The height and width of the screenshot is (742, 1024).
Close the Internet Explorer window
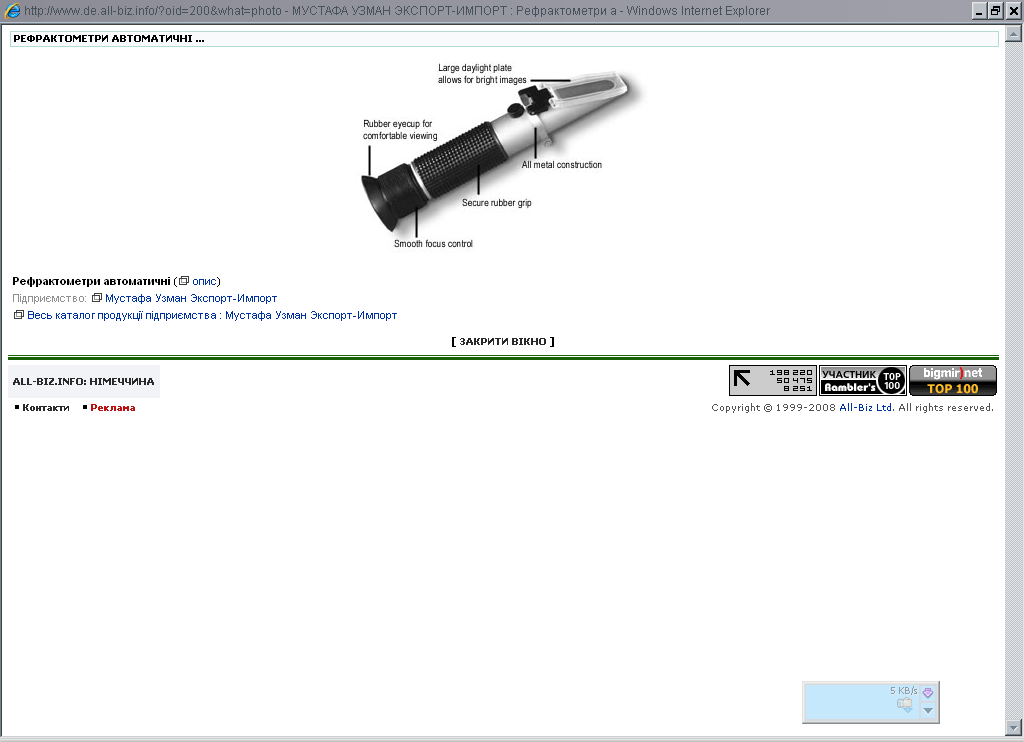[1014, 11]
